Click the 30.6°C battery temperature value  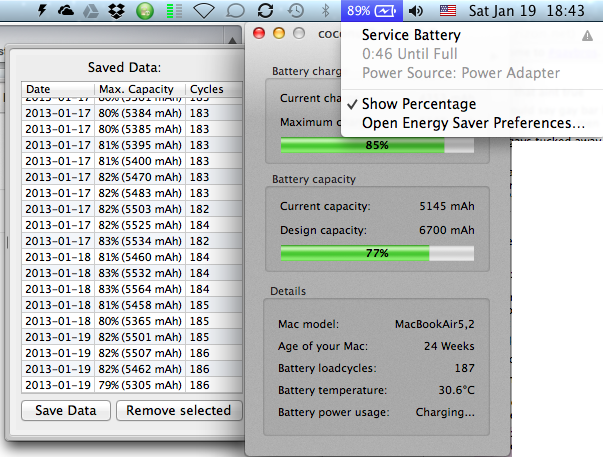click(456, 390)
